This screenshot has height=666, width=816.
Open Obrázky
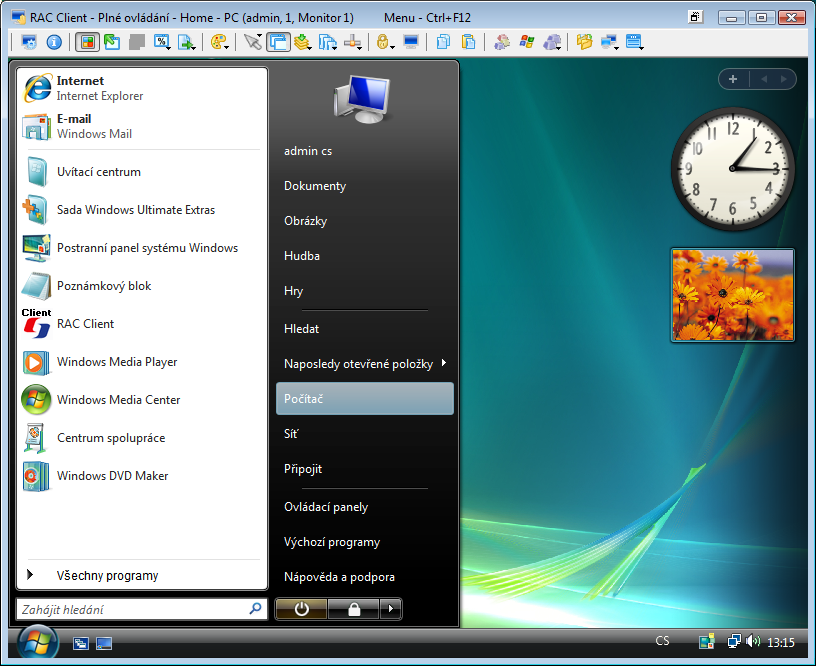tap(364, 221)
